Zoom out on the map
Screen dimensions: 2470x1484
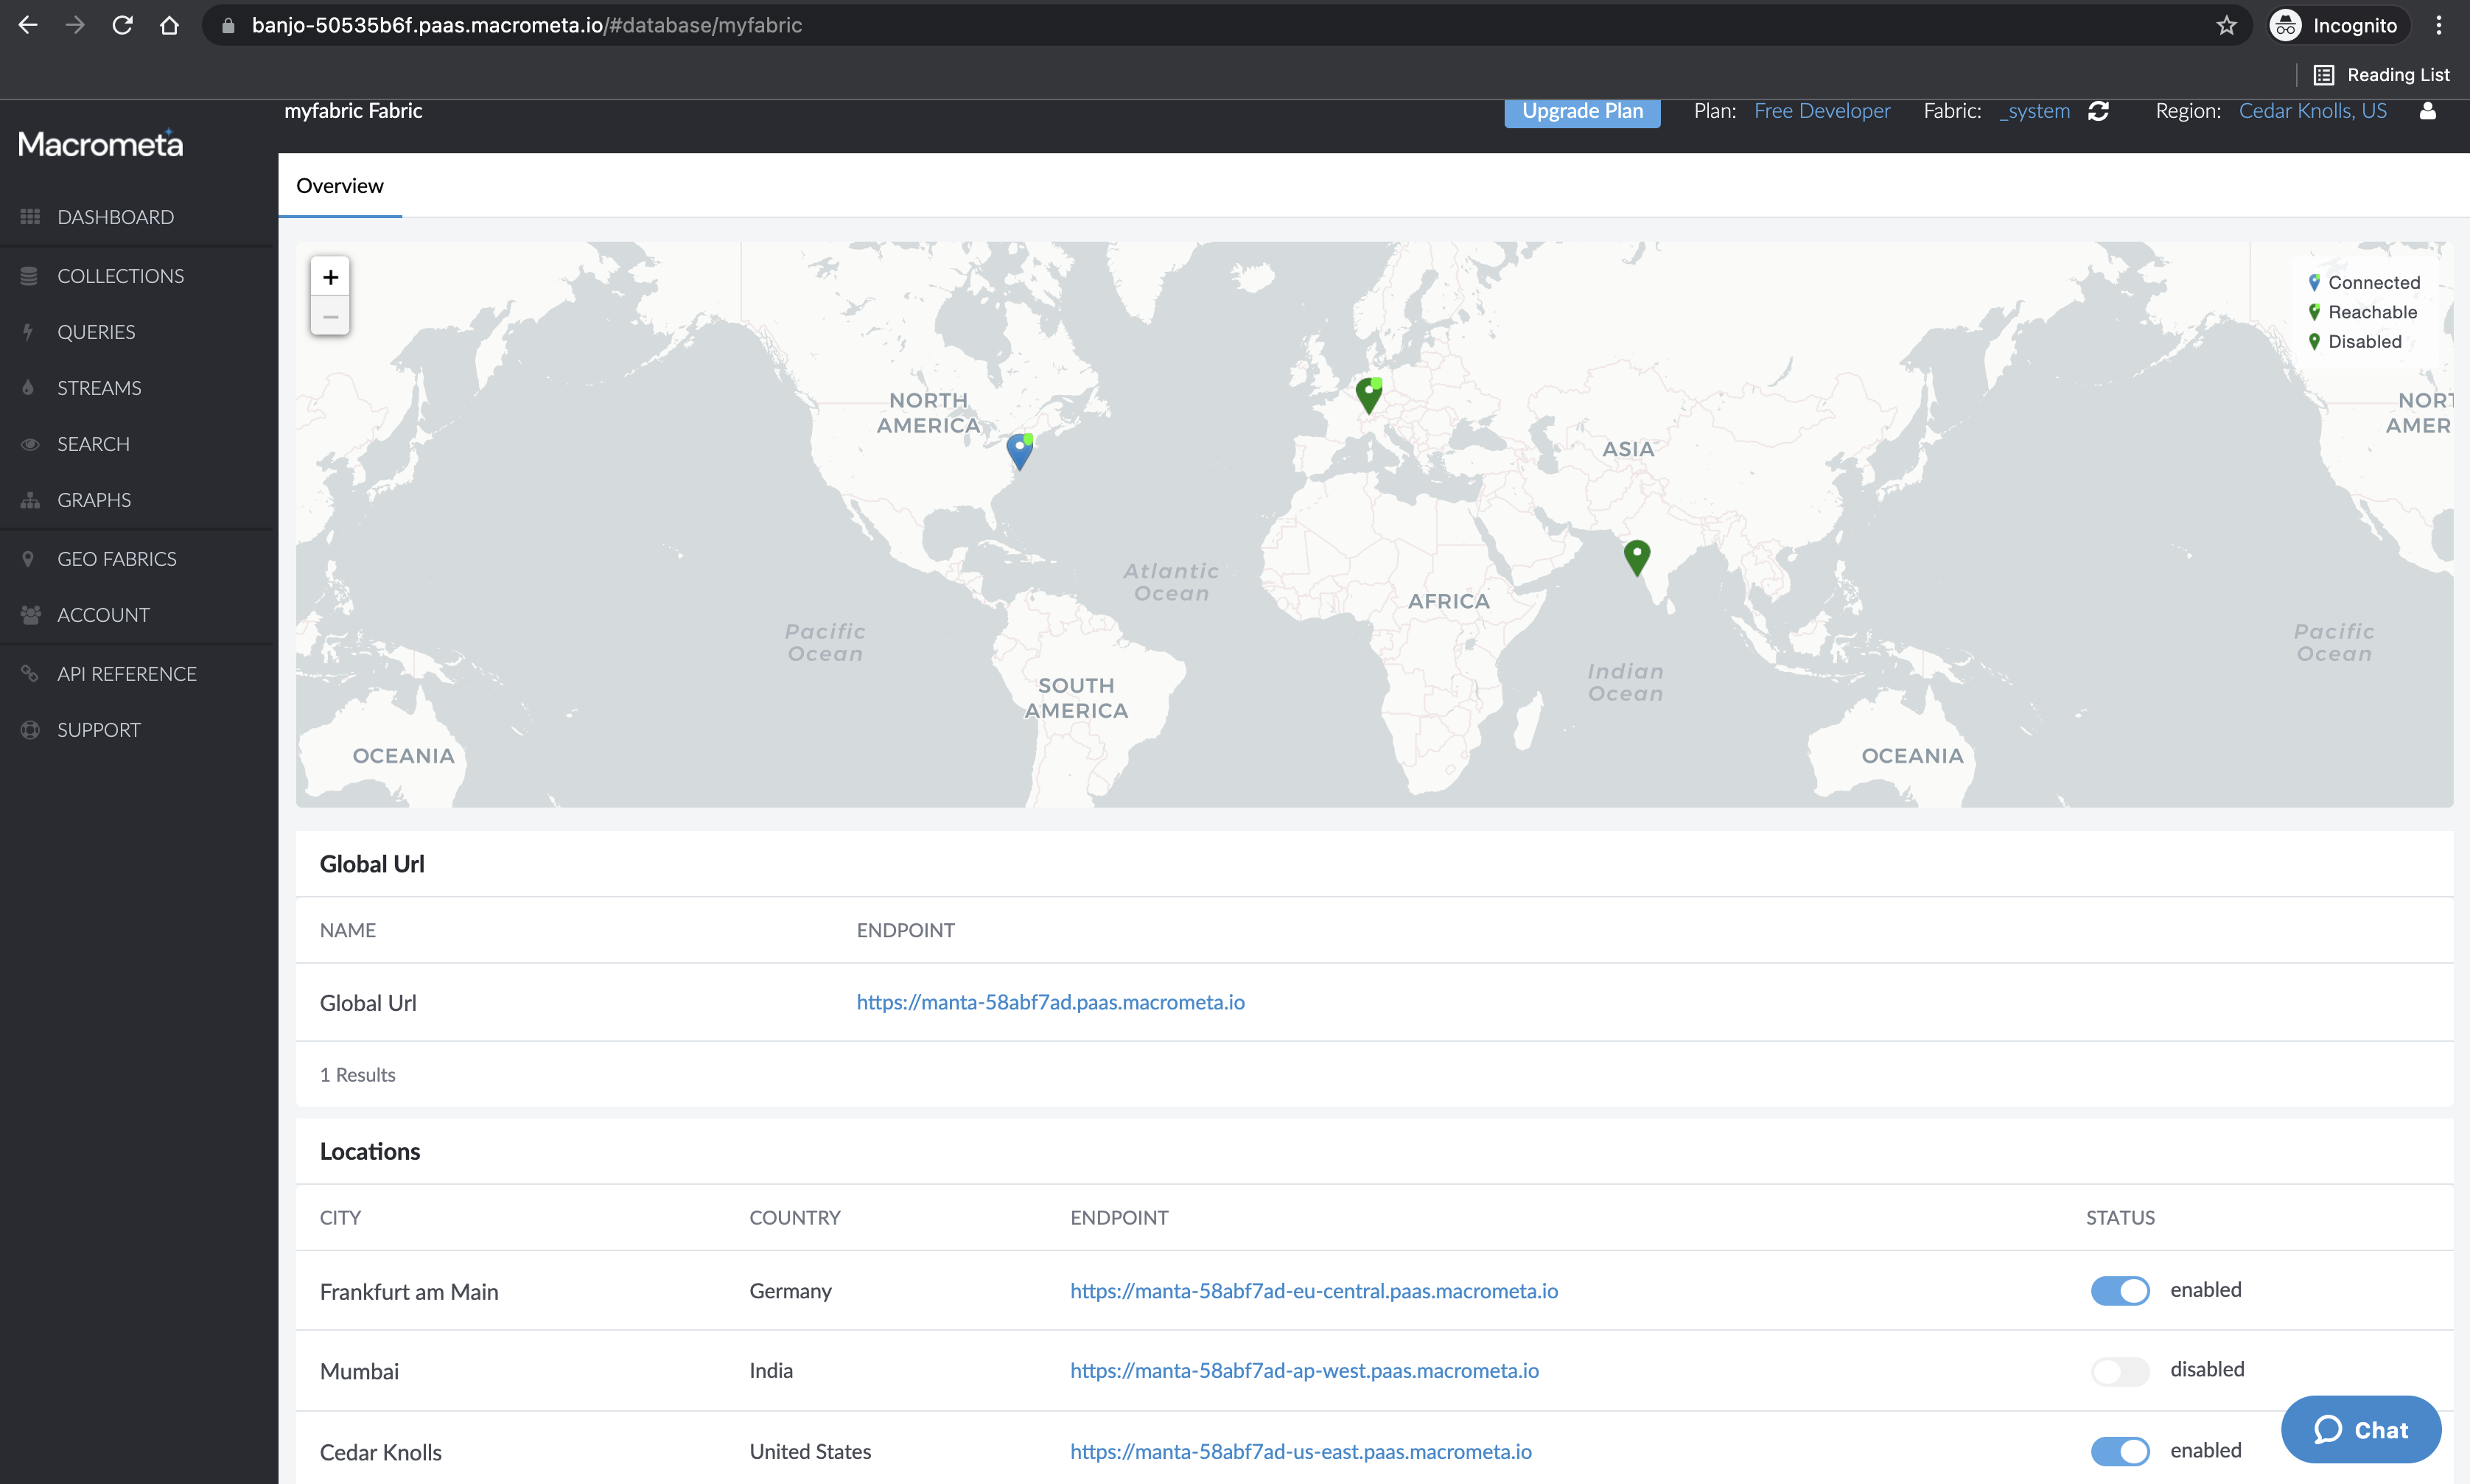point(330,316)
